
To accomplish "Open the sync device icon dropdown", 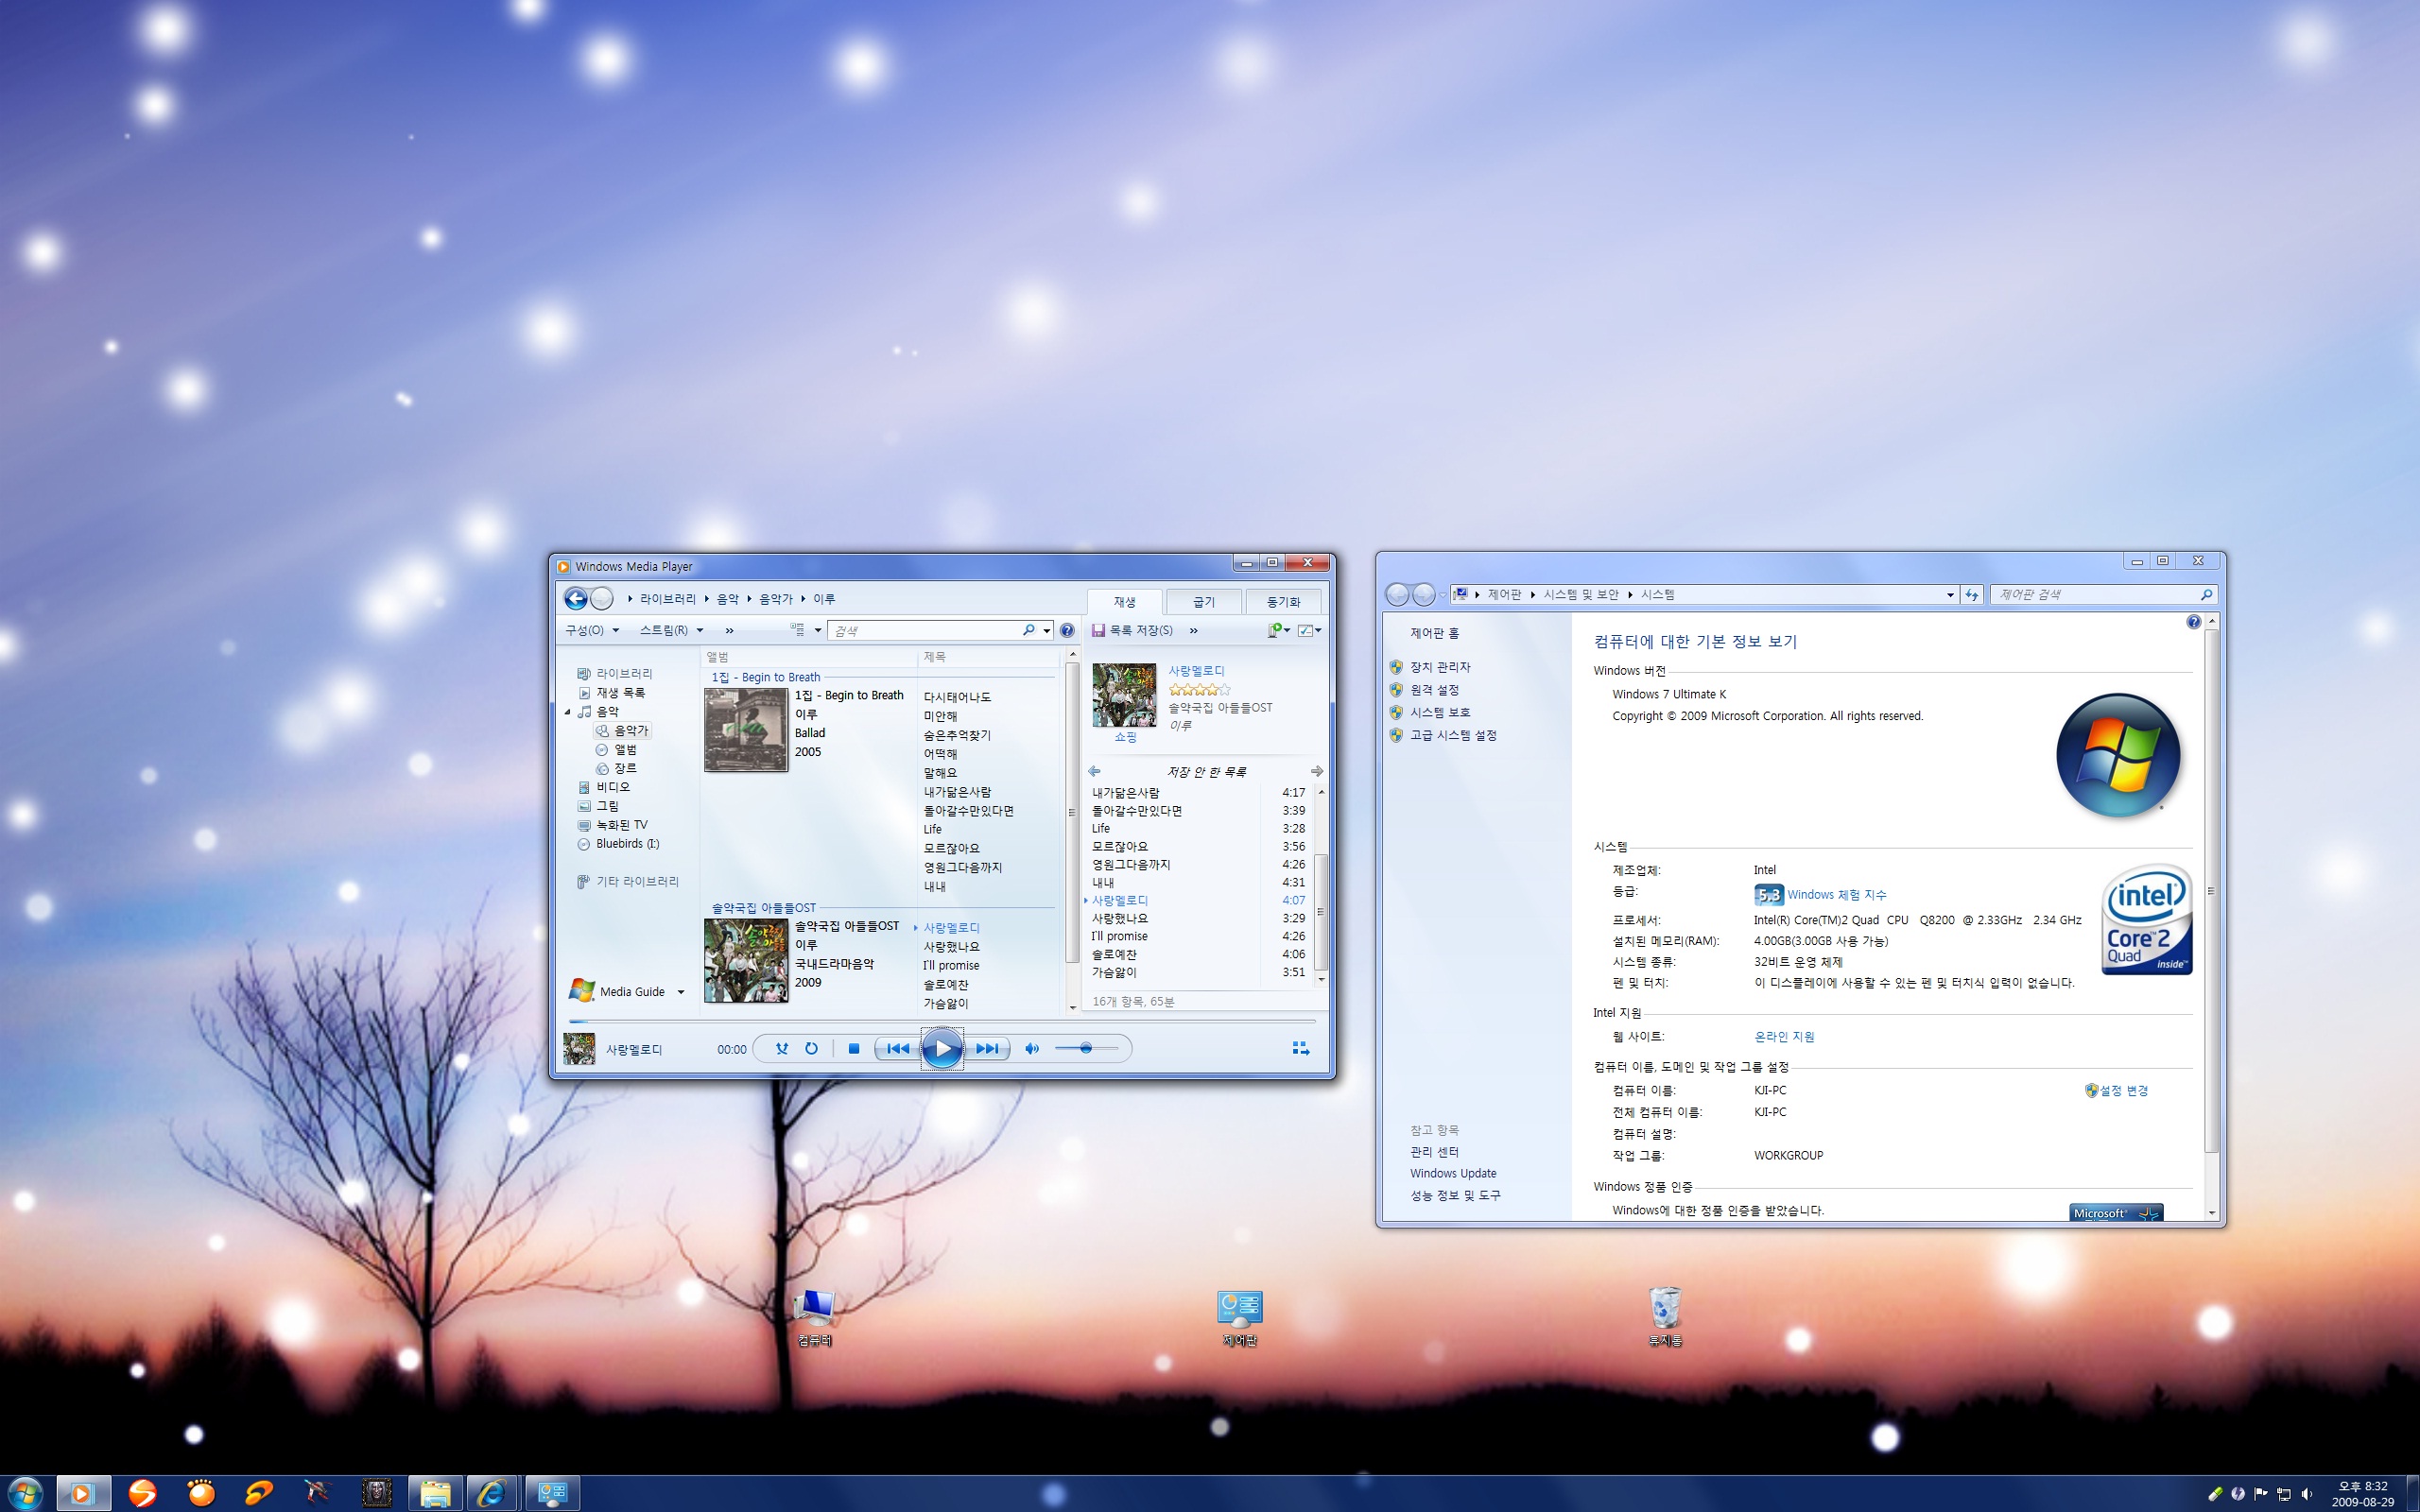I will 1278,630.
